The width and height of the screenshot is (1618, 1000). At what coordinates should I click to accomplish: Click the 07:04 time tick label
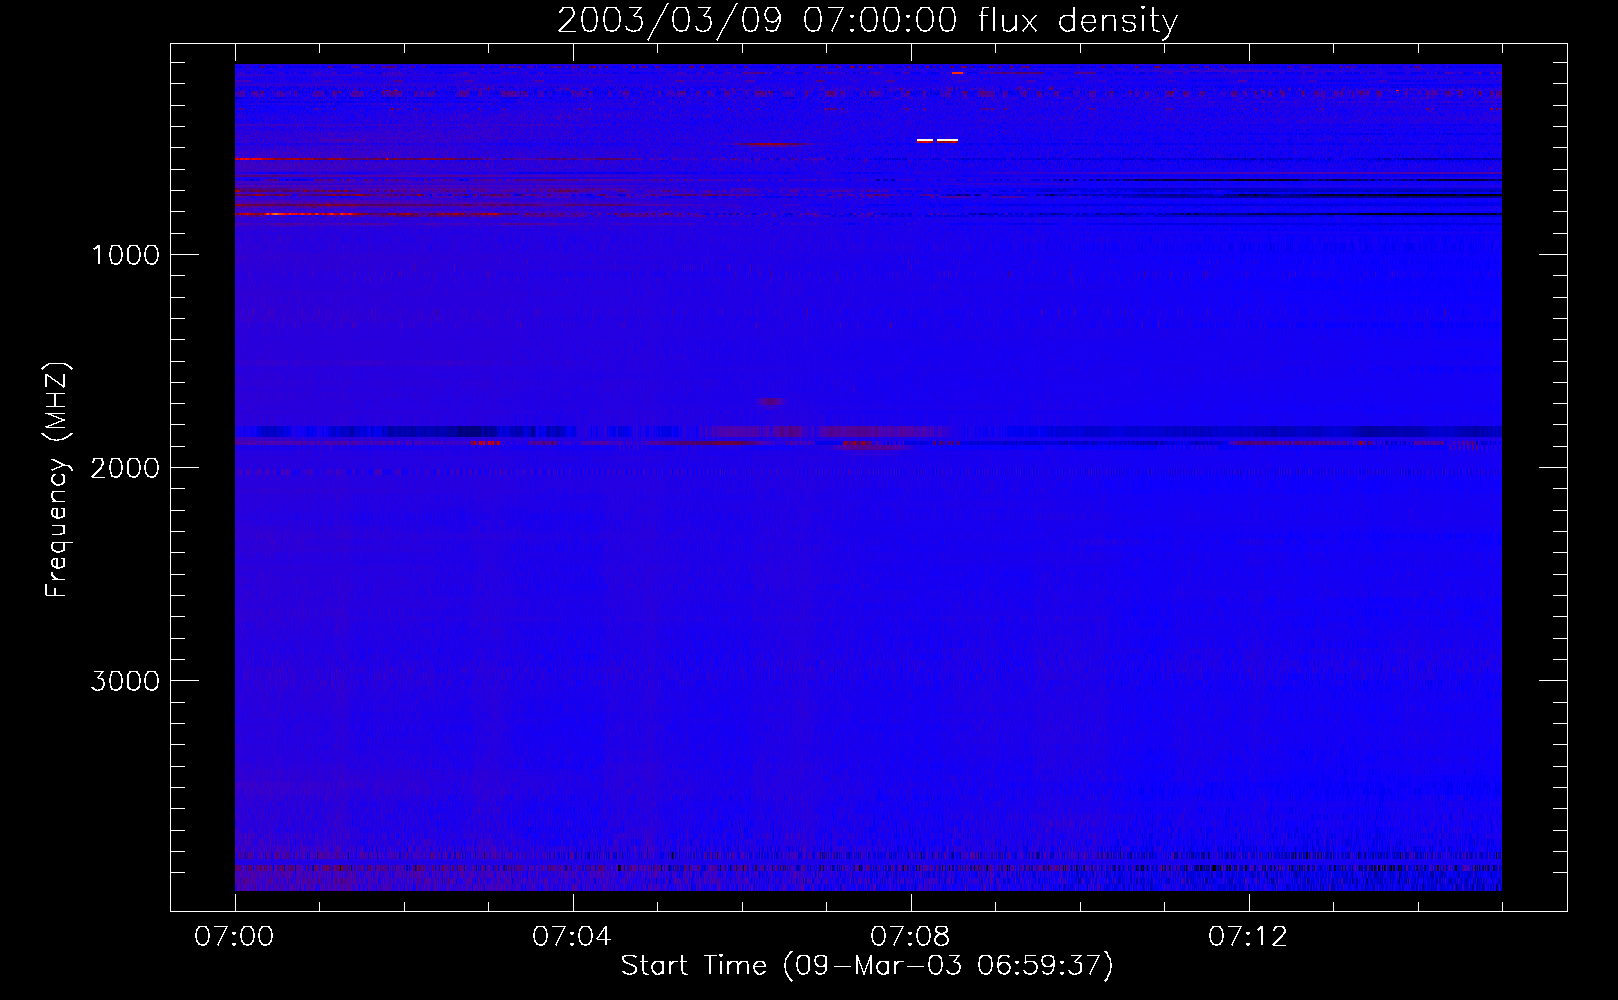572,937
